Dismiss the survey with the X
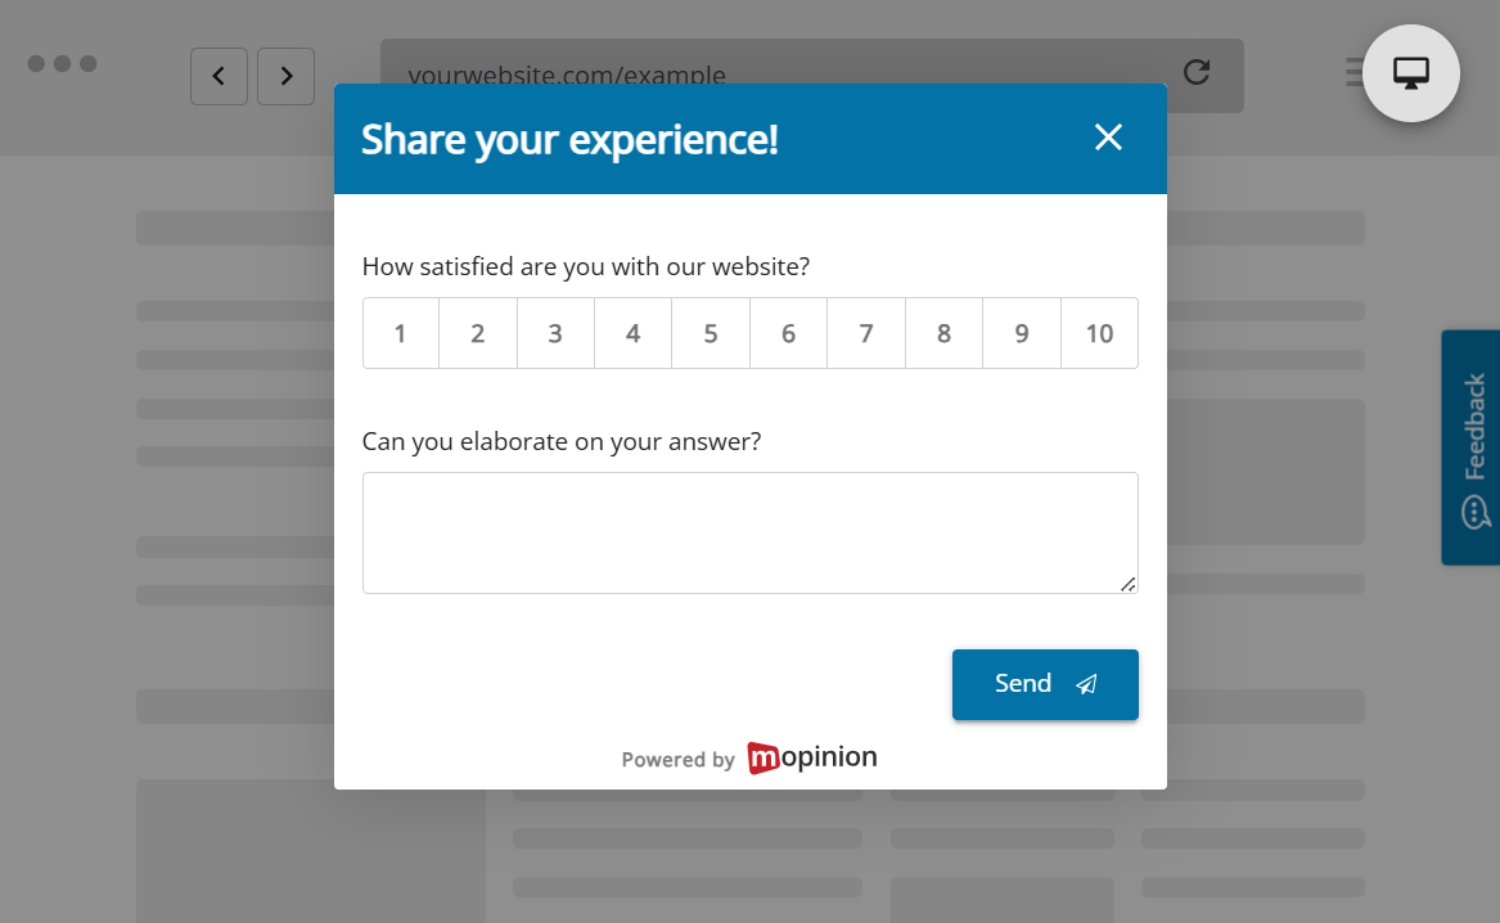1500x923 pixels. pos(1108,138)
